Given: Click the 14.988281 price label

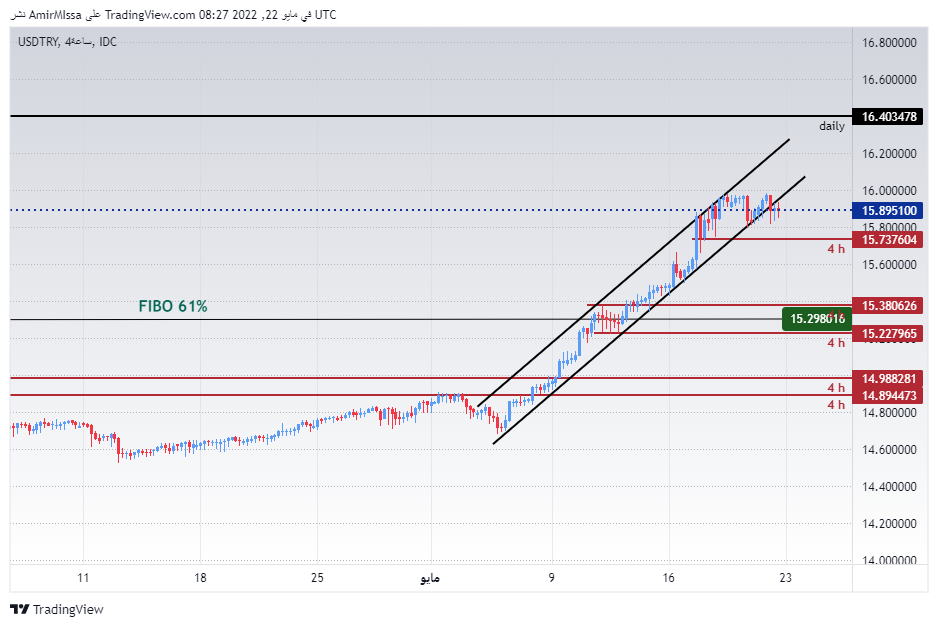Looking at the screenshot, I should (888, 379).
